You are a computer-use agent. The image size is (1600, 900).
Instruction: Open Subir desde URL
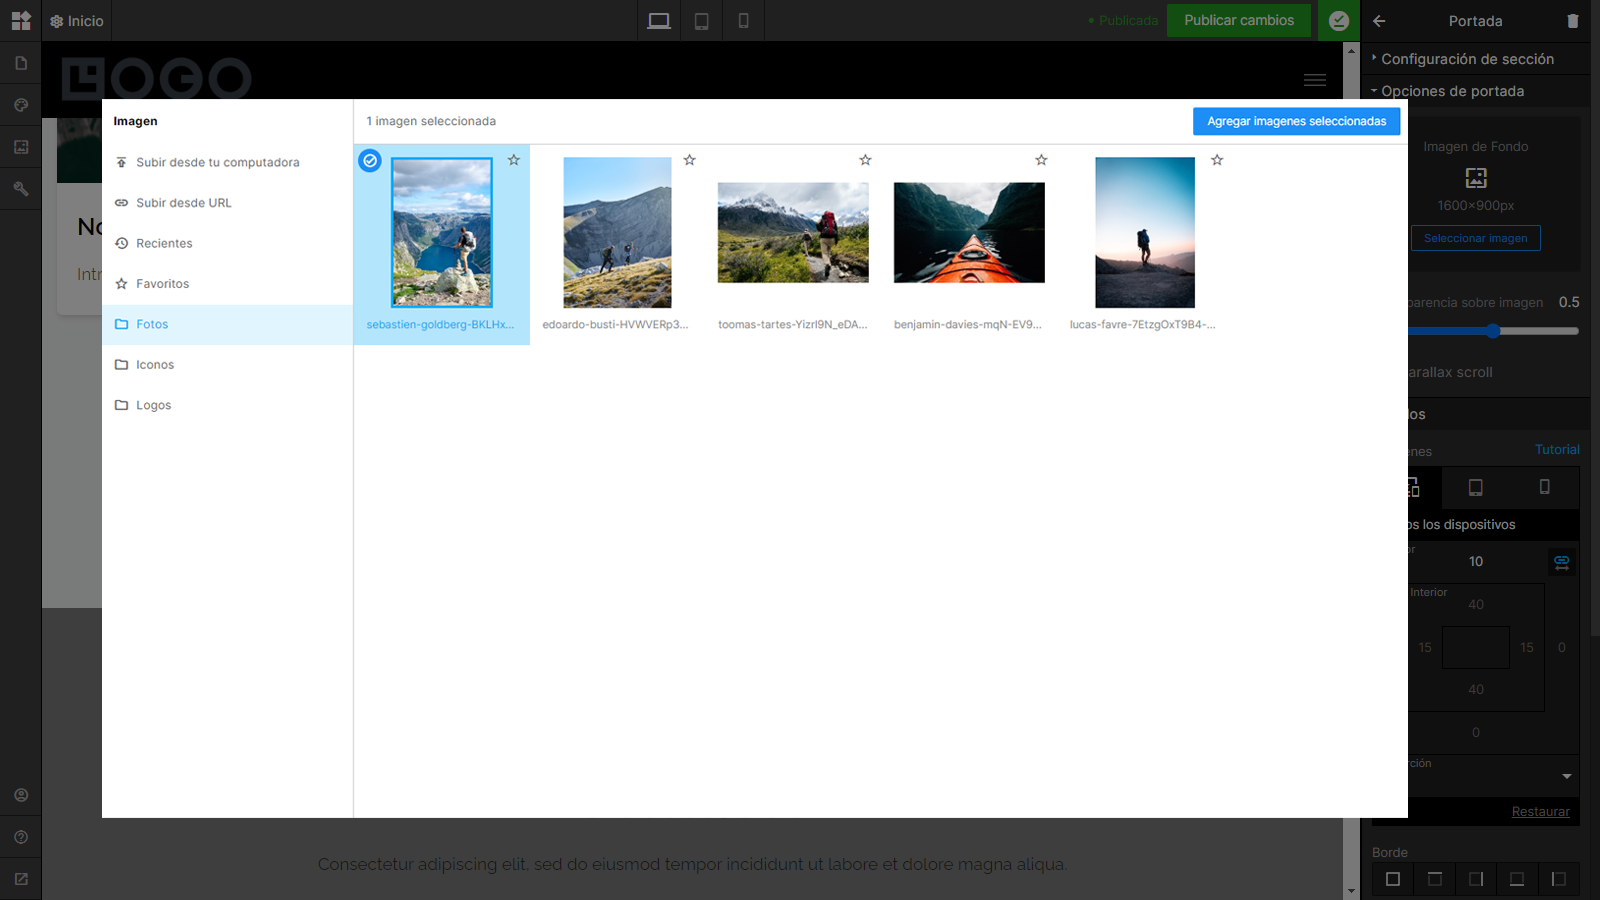tap(227, 203)
